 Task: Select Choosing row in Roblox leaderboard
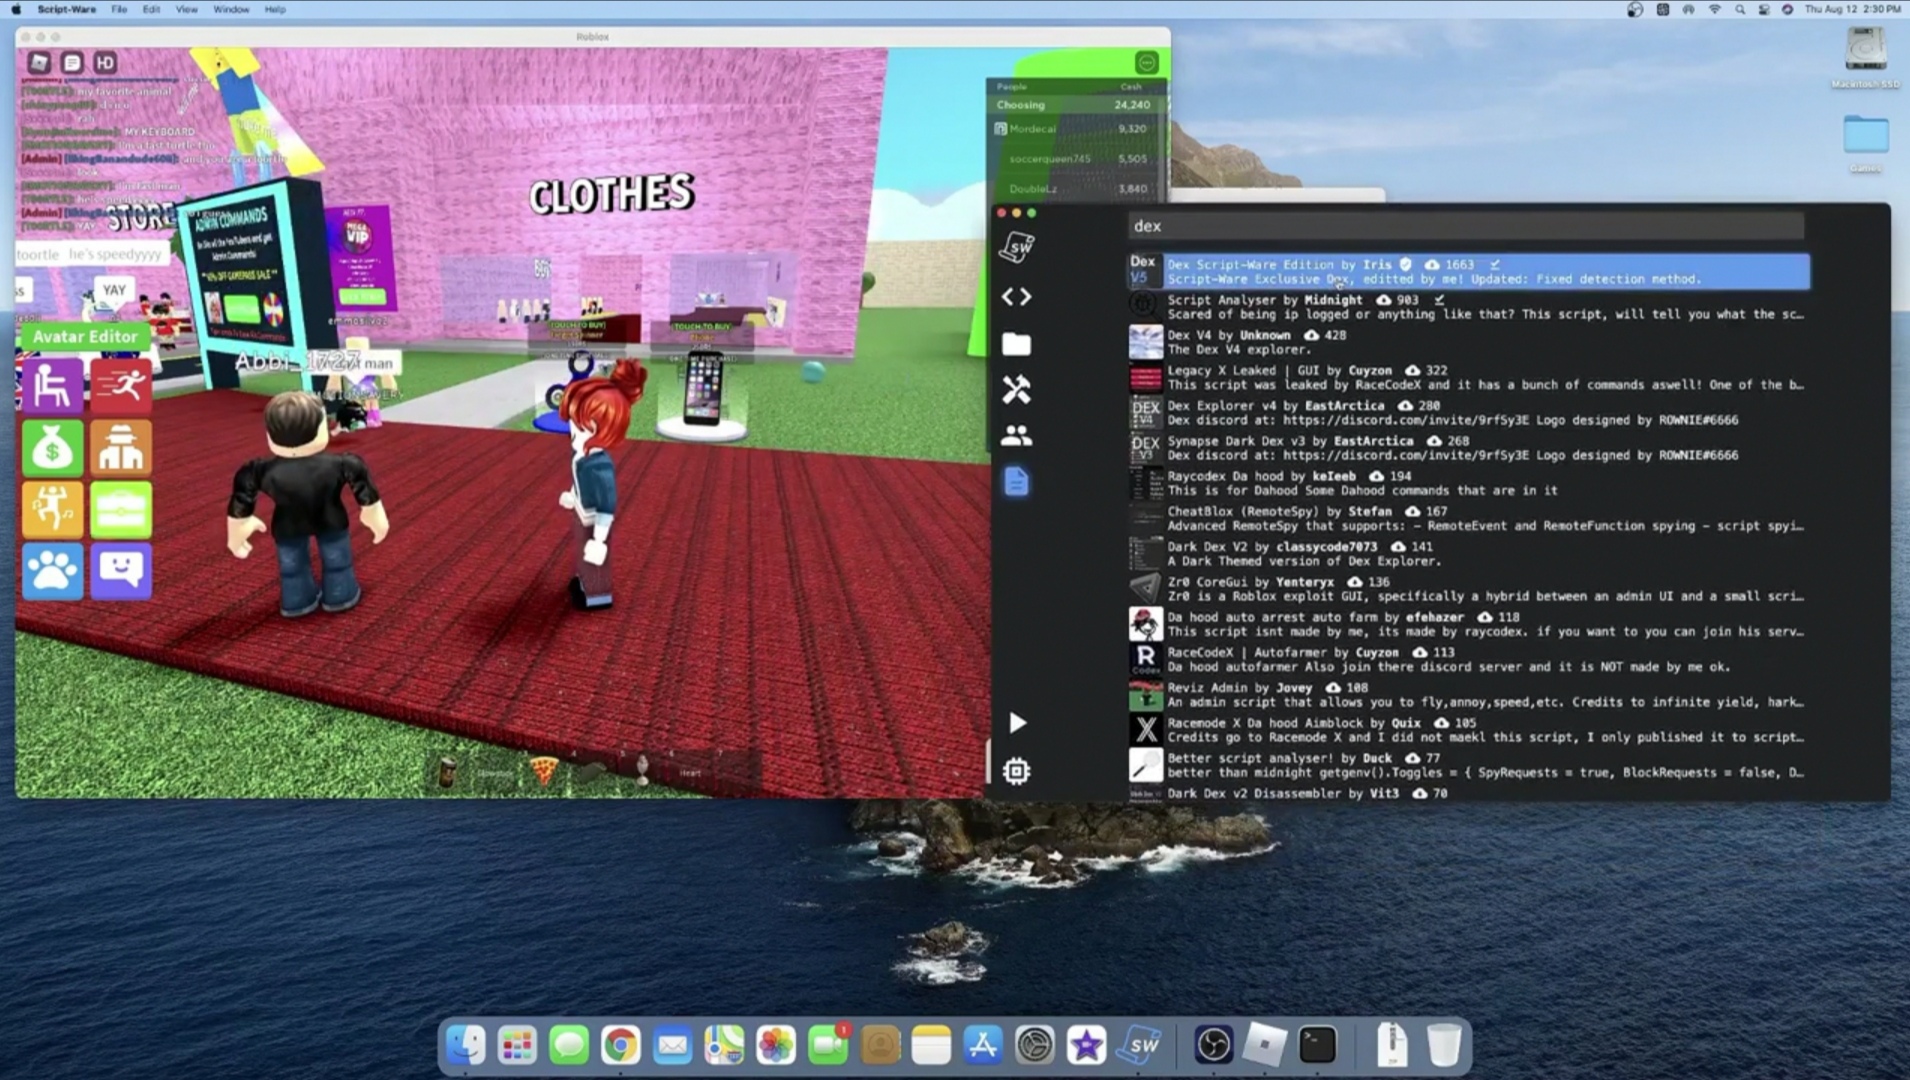1075,105
